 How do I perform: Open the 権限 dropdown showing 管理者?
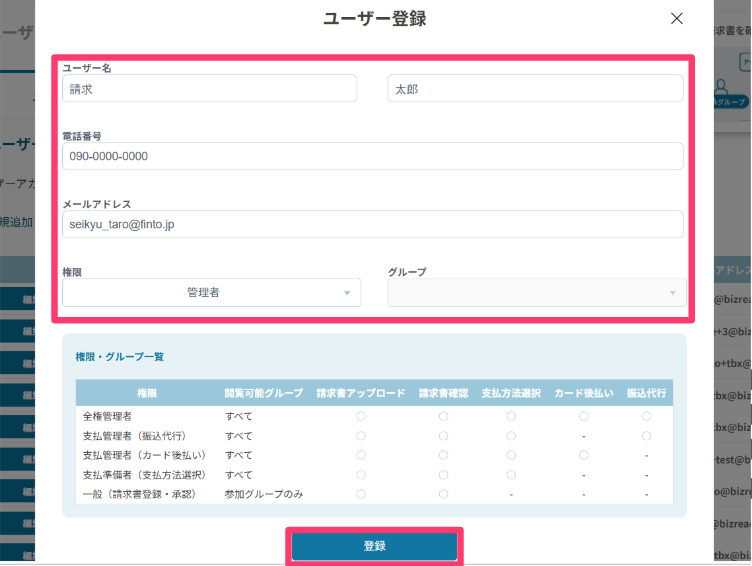[209, 293]
